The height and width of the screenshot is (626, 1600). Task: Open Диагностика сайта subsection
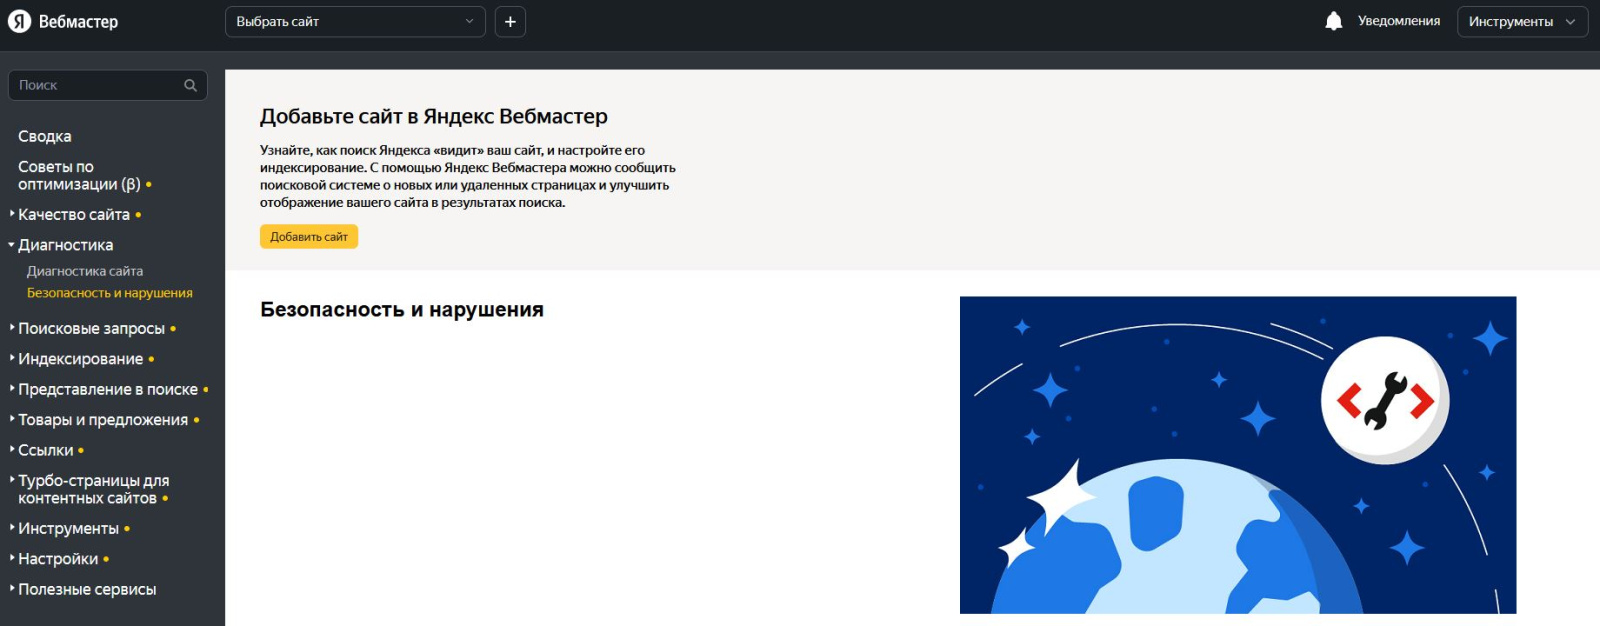[x=85, y=271]
